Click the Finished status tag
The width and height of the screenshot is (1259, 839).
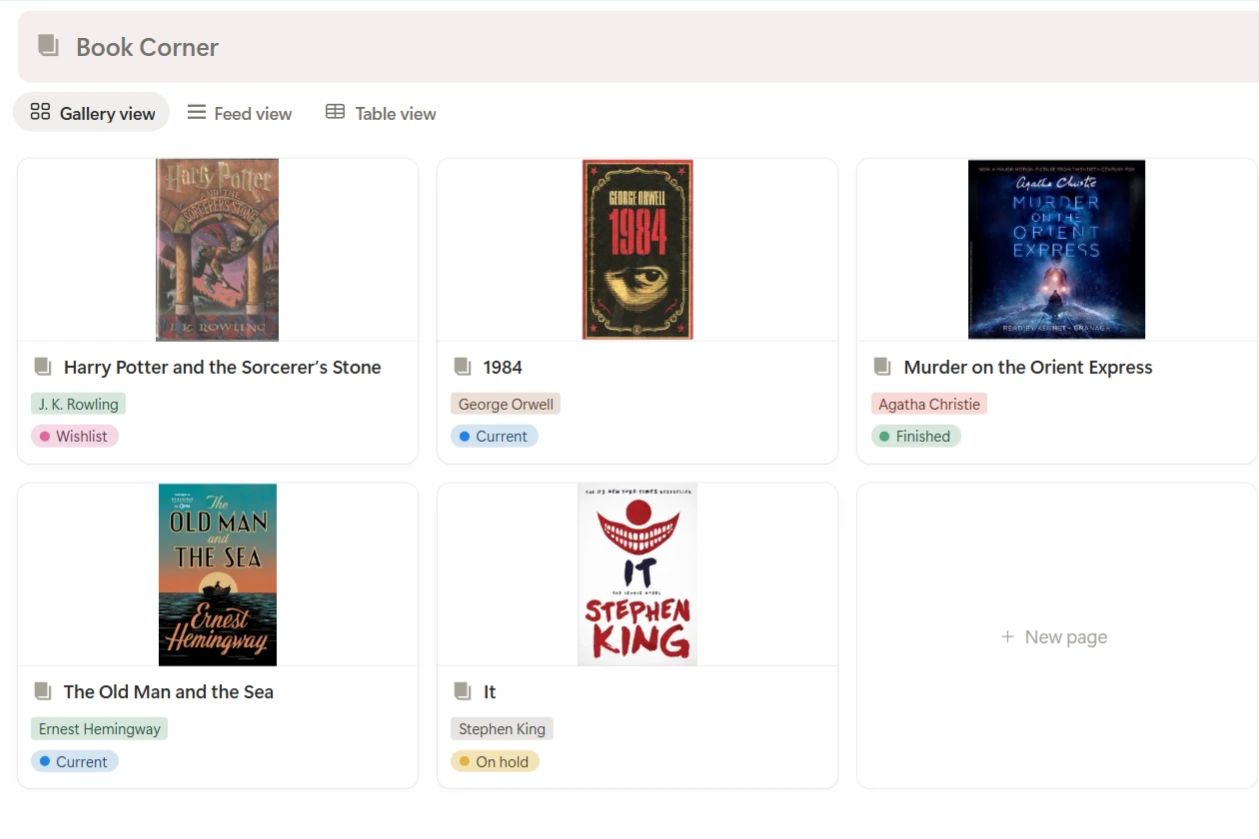point(915,436)
